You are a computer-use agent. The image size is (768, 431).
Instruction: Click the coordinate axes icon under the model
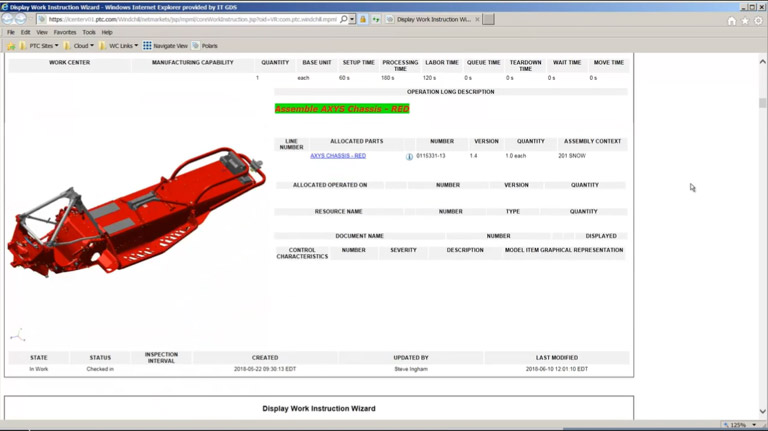click(18, 335)
